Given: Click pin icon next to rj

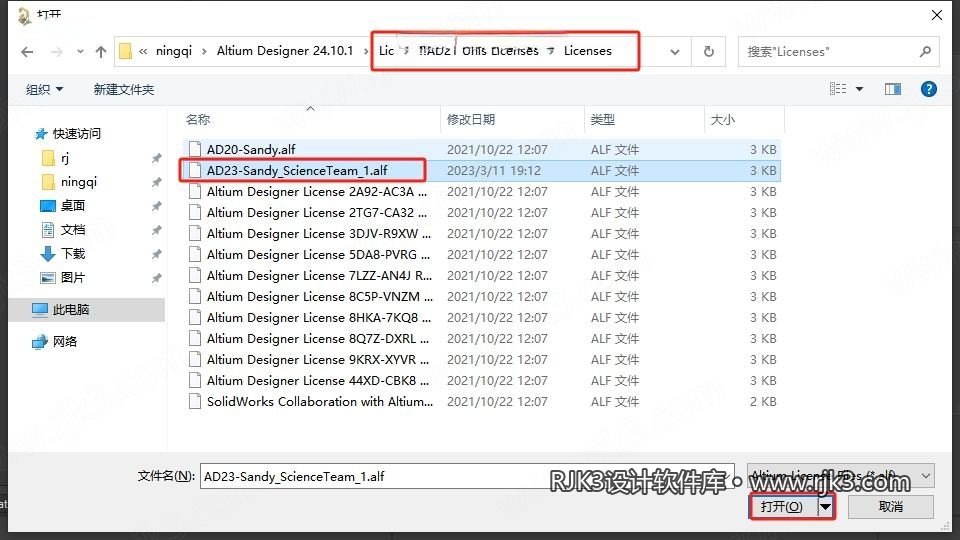Looking at the screenshot, I should point(156,158).
